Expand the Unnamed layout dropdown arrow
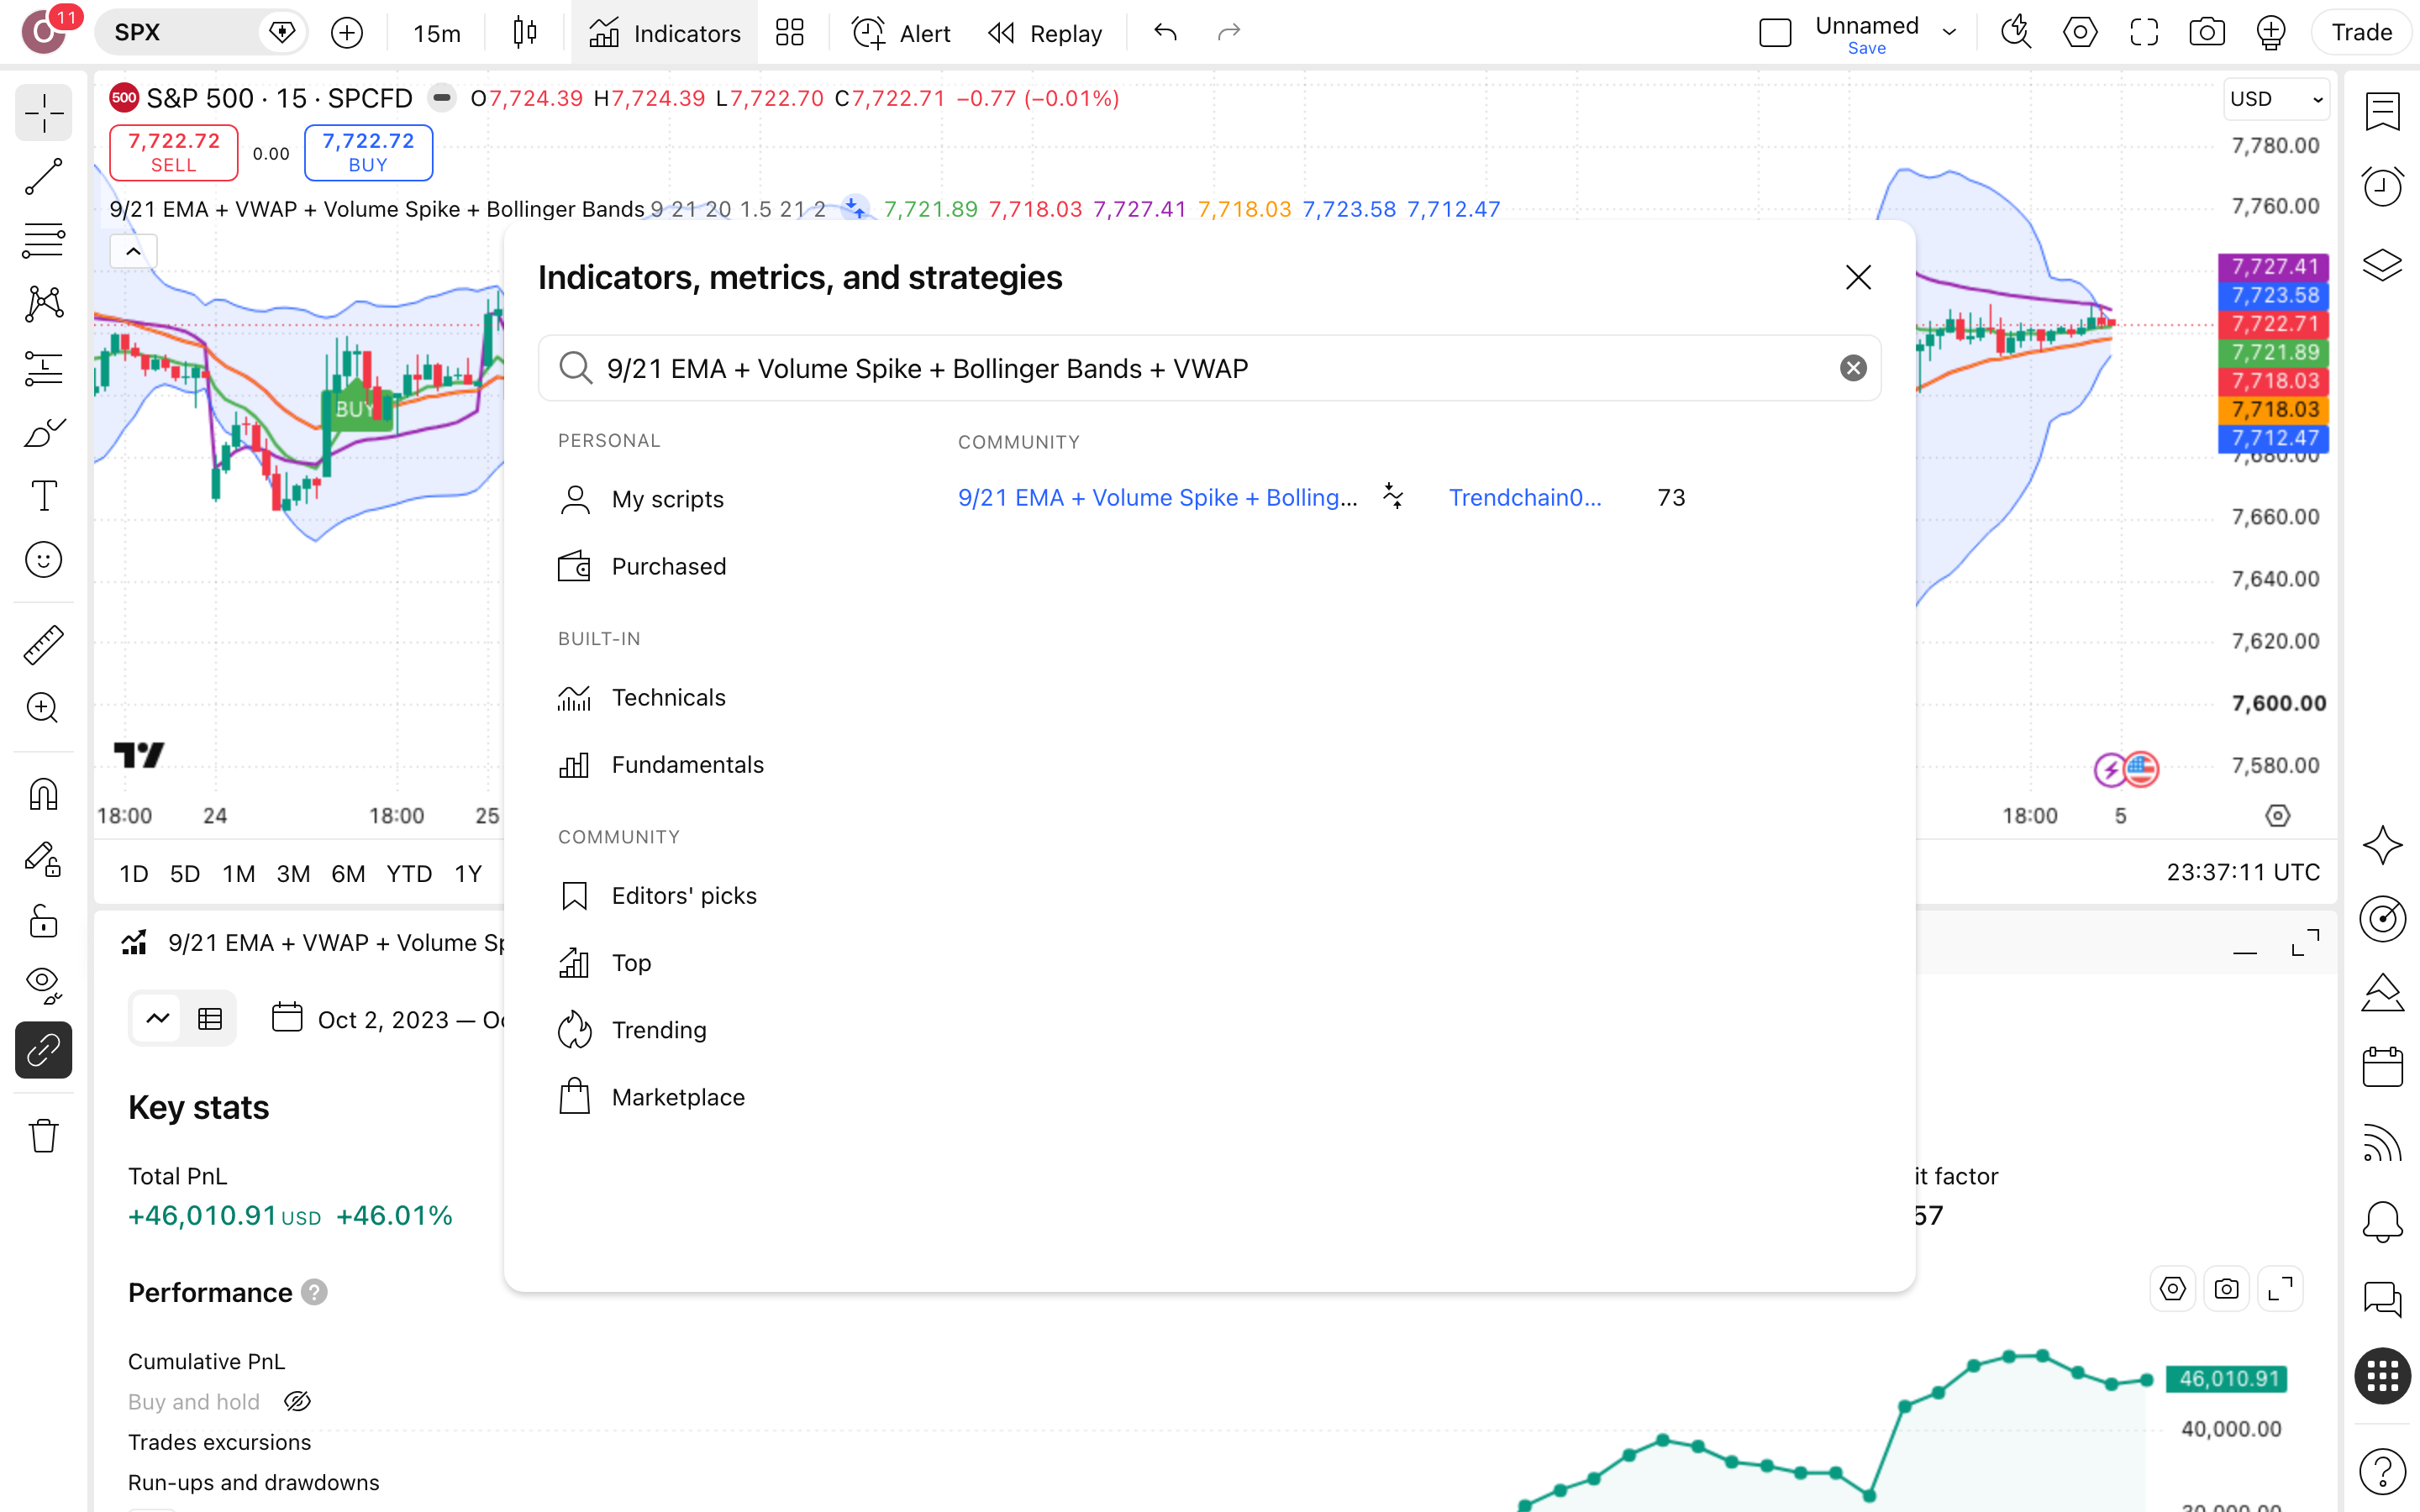The width and height of the screenshot is (2420, 1512). [1949, 33]
